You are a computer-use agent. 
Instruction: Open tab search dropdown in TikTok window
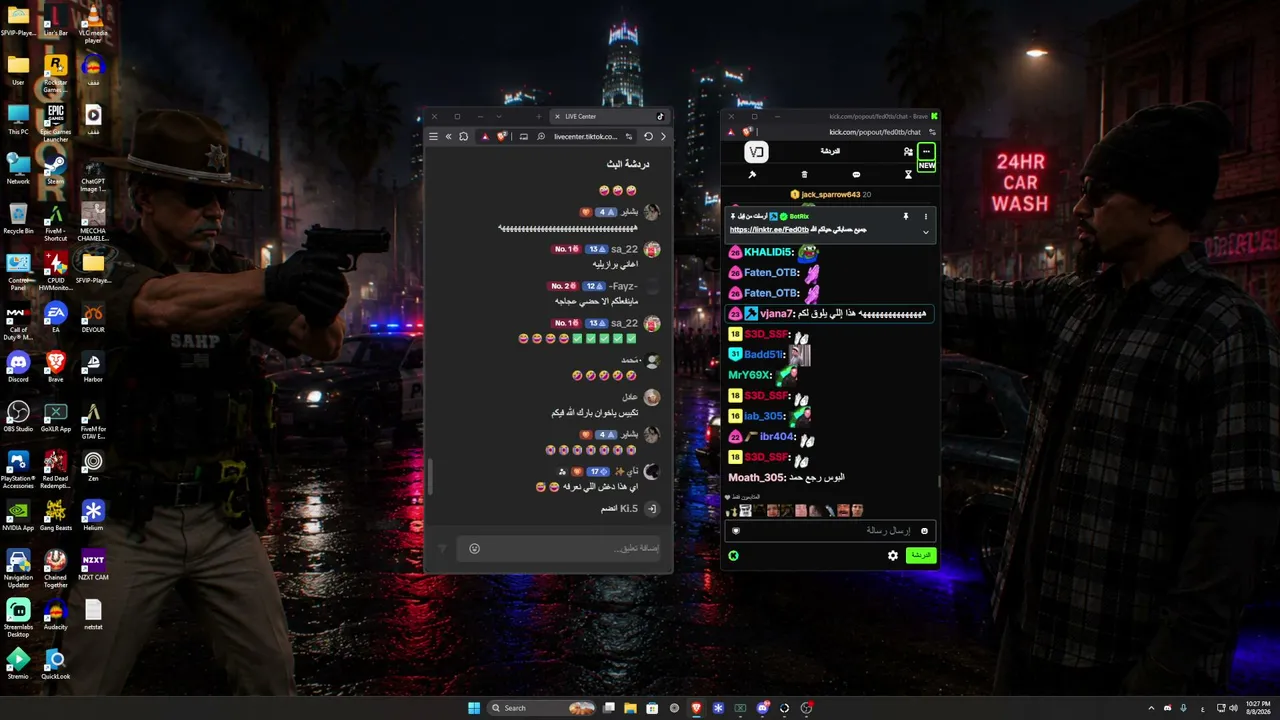[x=499, y=117]
